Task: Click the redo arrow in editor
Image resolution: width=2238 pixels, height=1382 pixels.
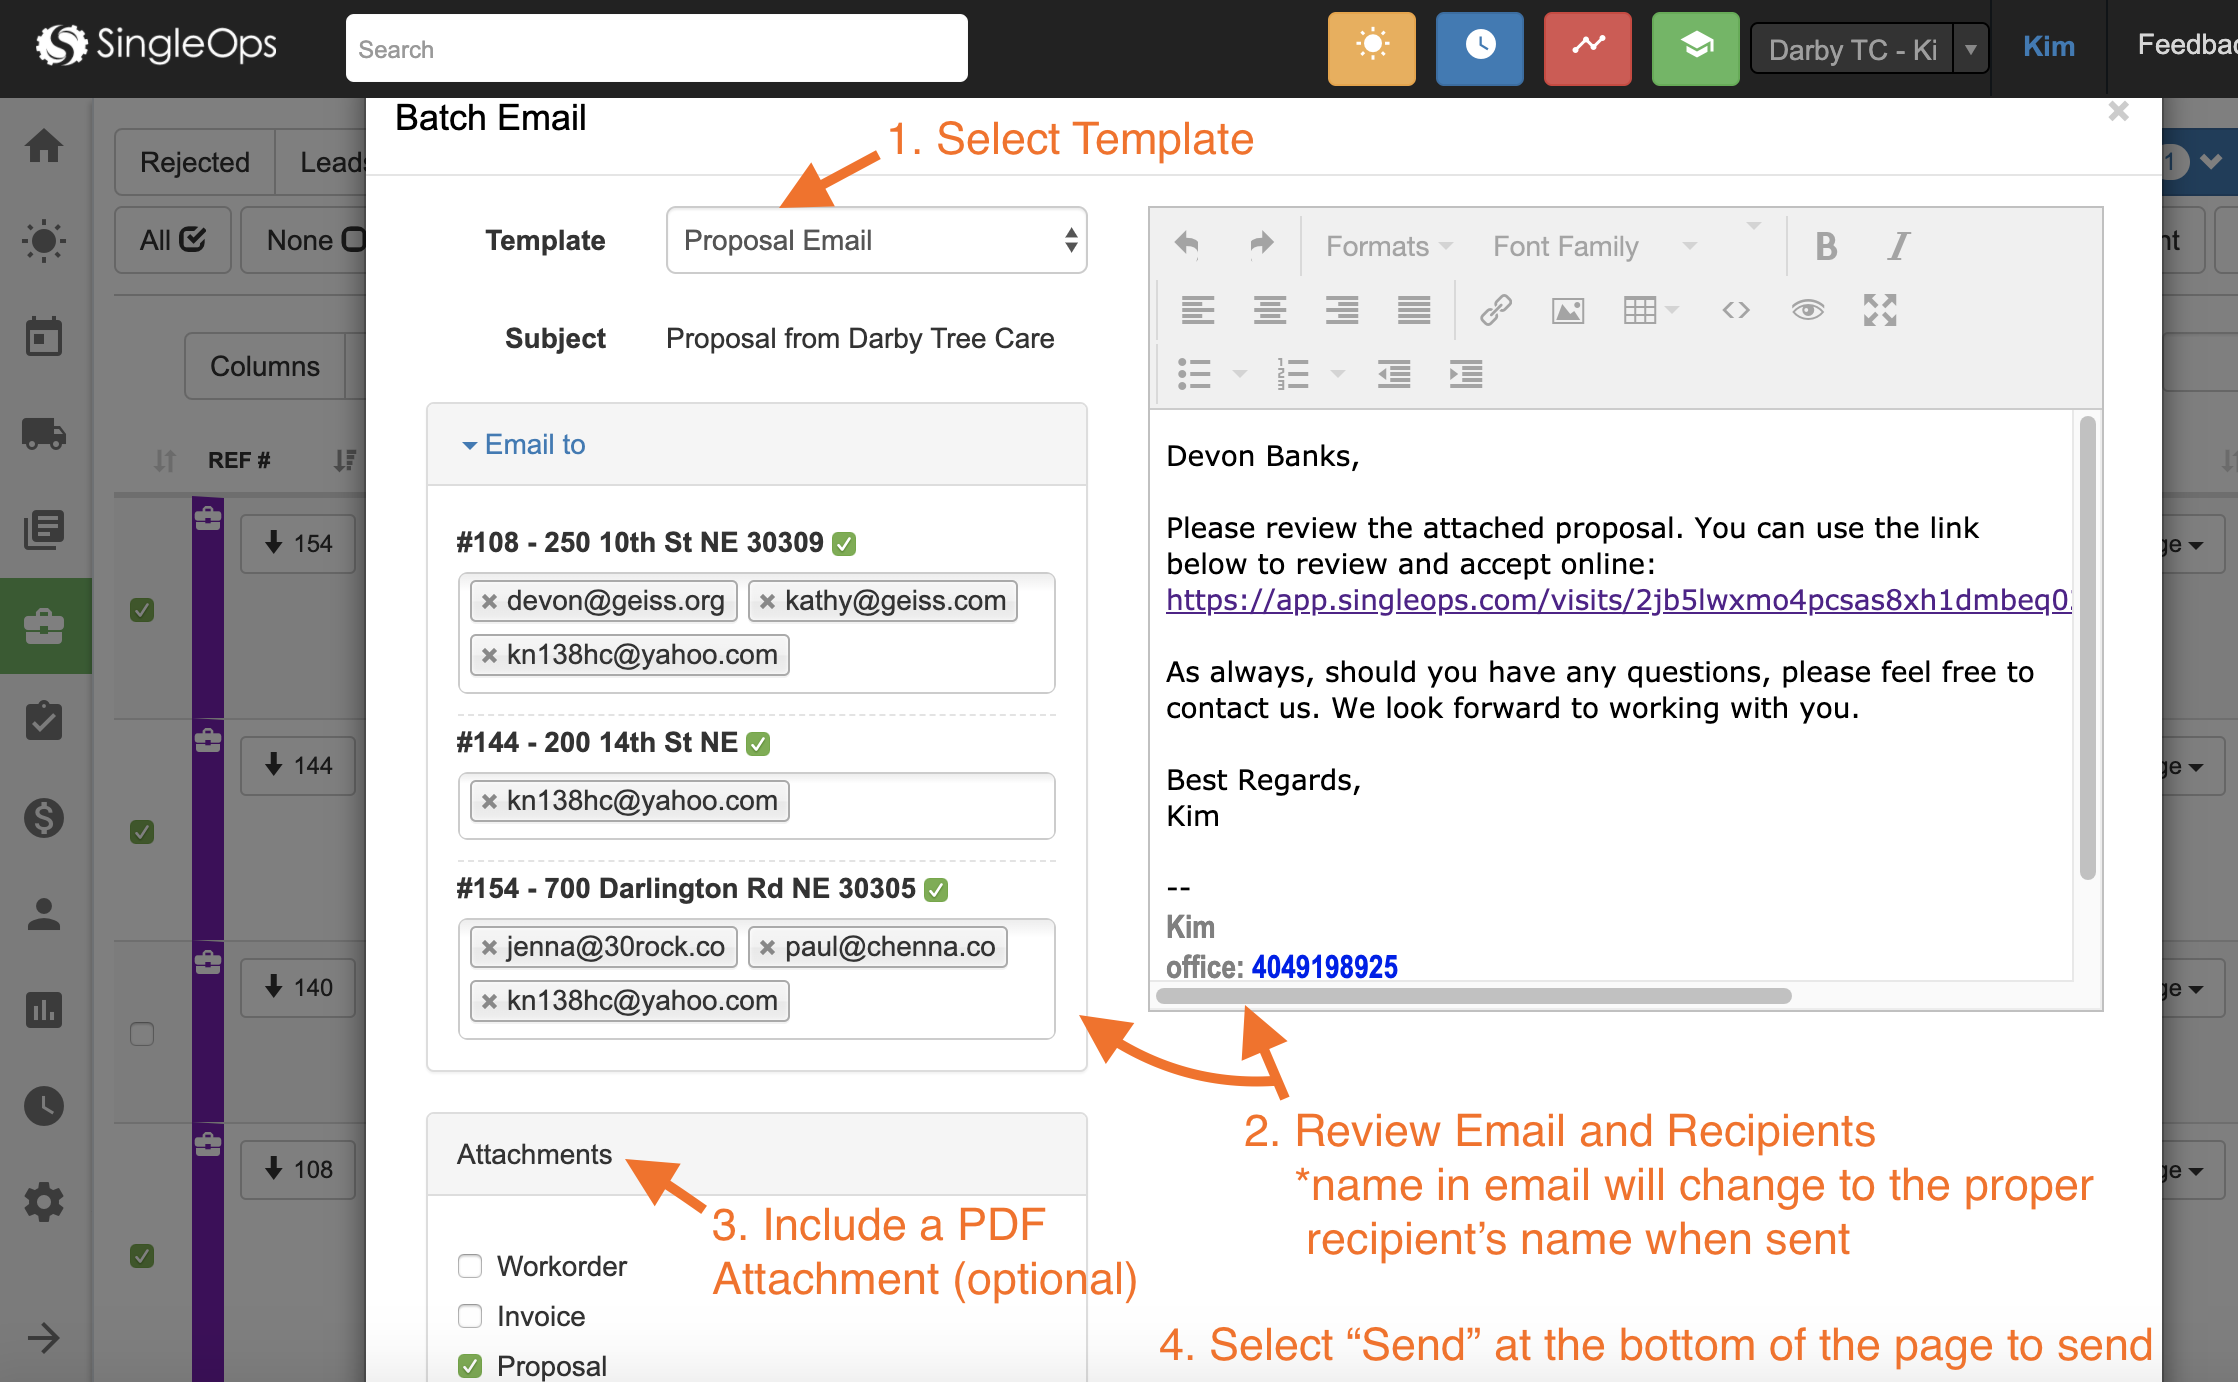Action: coord(1261,243)
